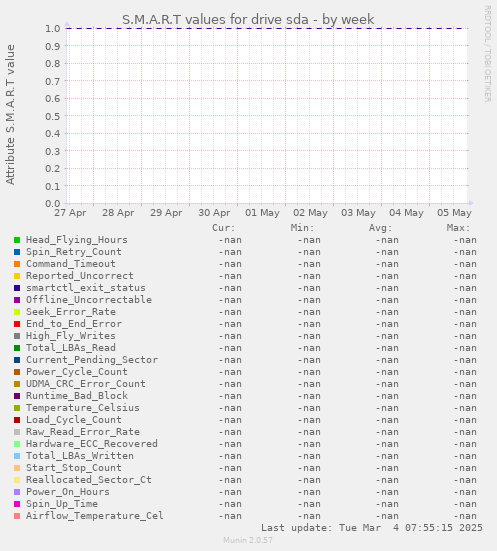Click the red End_to_End_Error swatch
Screen dimensions: 497x551
click(17, 324)
